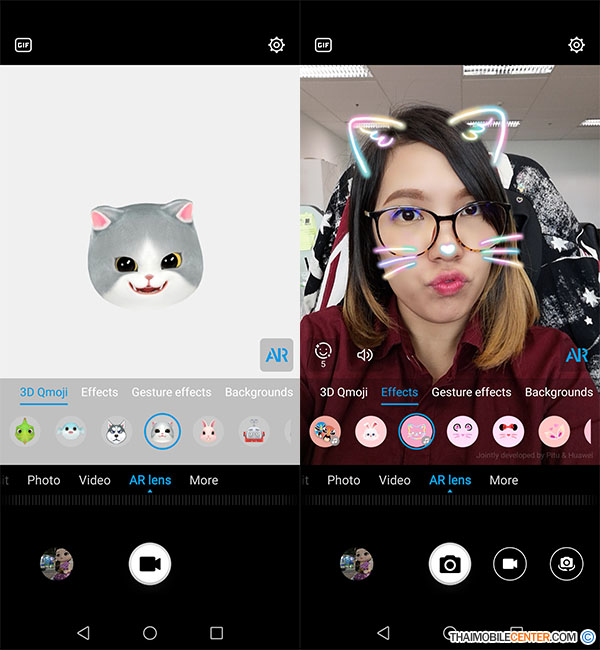Tap recent apps button on left screen
600x650 pixels.
[216, 633]
